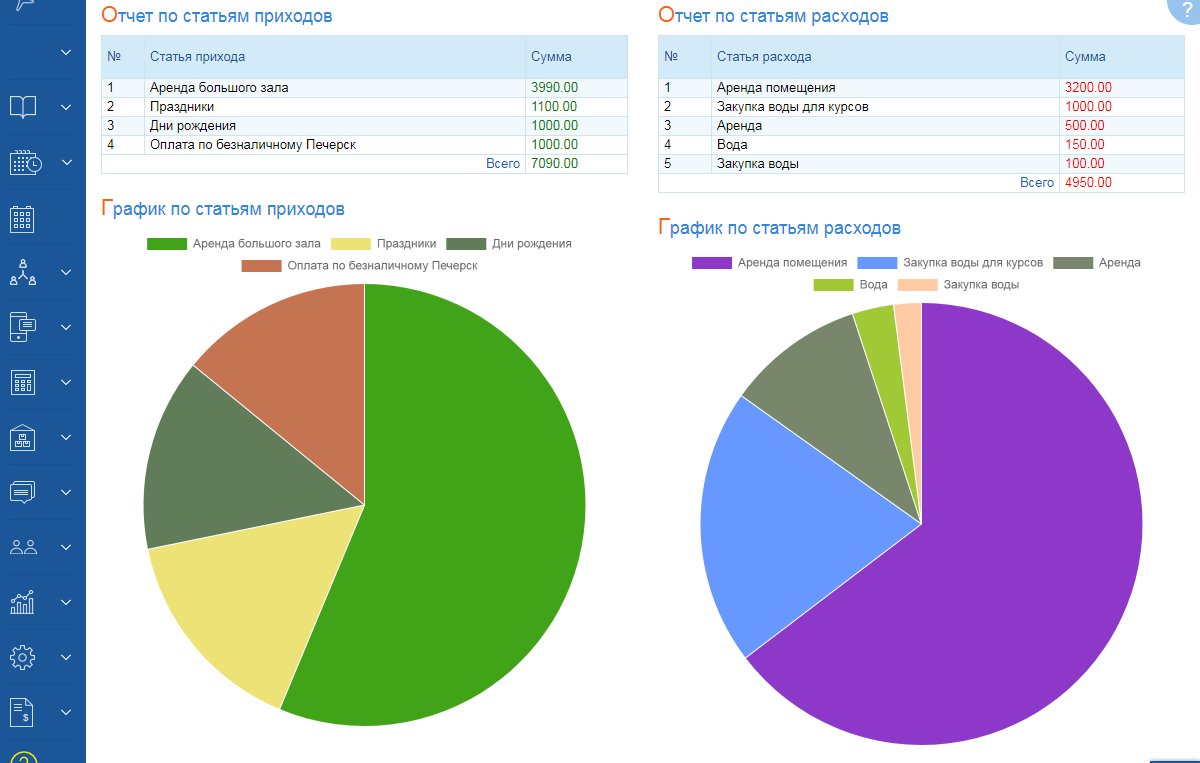Screen dimensions: 1200x763
Task: Open the mobile messaging sidebar icon
Action: (x=23, y=327)
